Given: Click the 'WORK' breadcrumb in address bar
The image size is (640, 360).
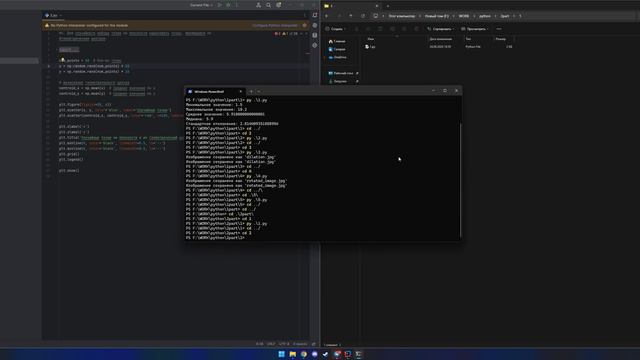Looking at the screenshot, I should (x=464, y=16).
